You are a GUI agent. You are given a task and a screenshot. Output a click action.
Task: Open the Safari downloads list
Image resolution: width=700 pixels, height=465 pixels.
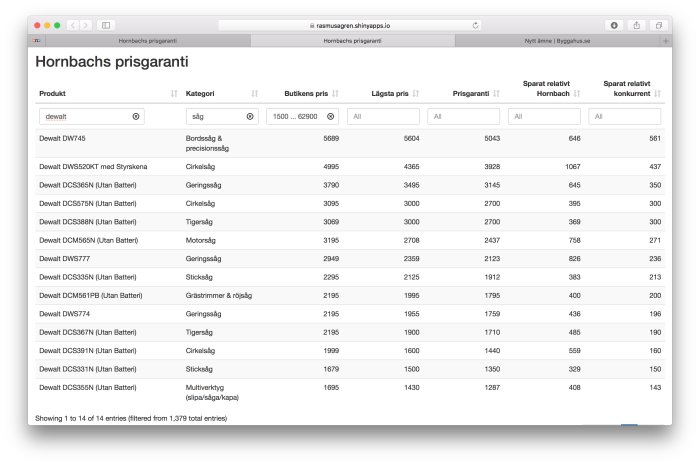614,25
